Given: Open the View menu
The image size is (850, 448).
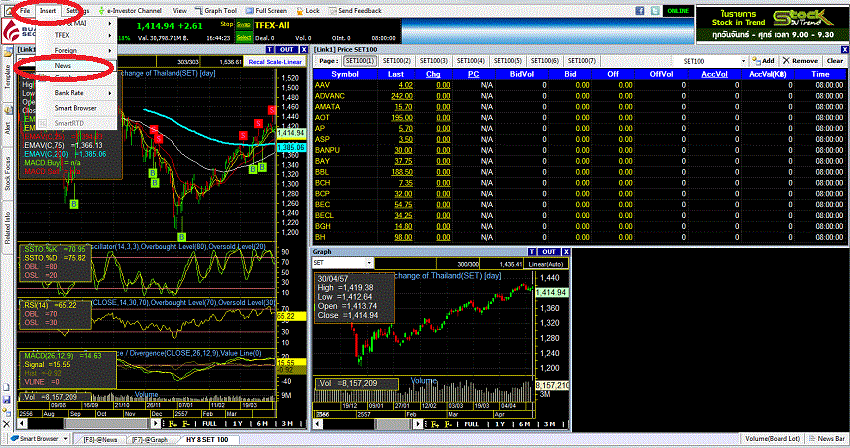Looking at the screenshot, I should coord(179,10).
